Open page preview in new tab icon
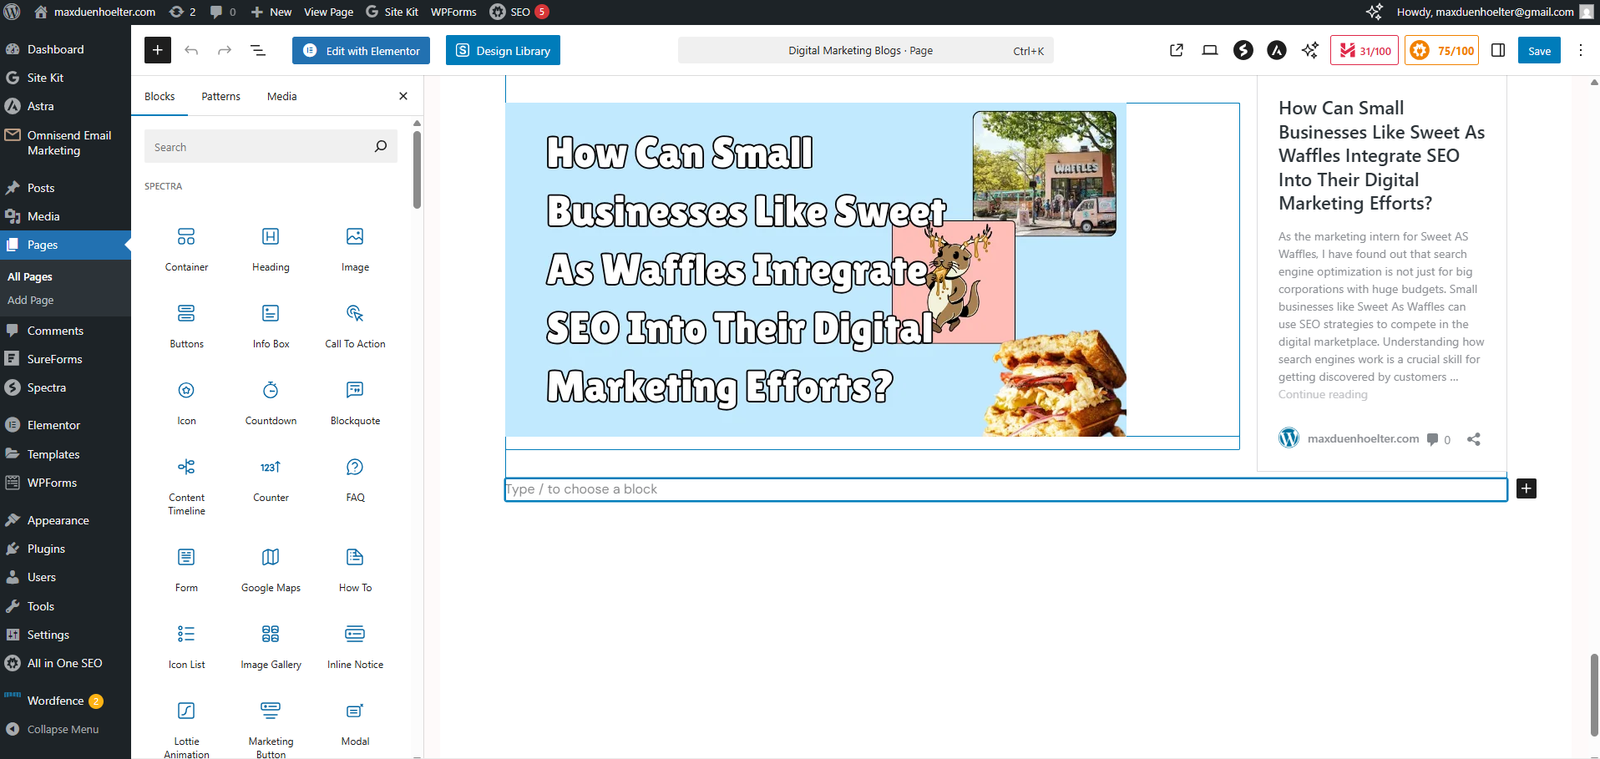1600x759 pixels. point(1176,50)
